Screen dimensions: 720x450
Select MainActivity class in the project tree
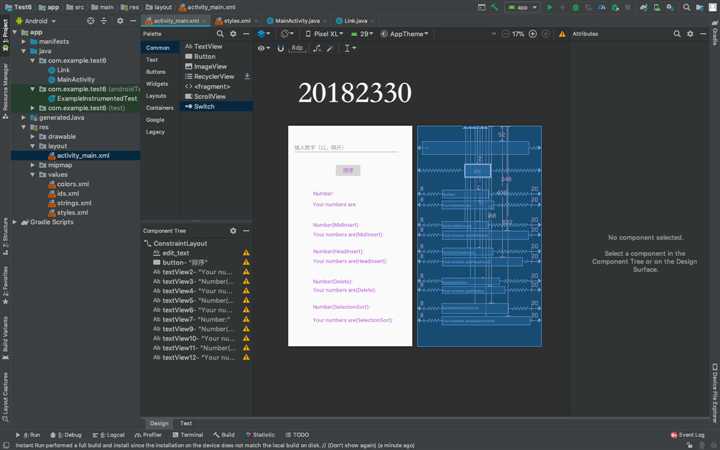click(71, 79)
